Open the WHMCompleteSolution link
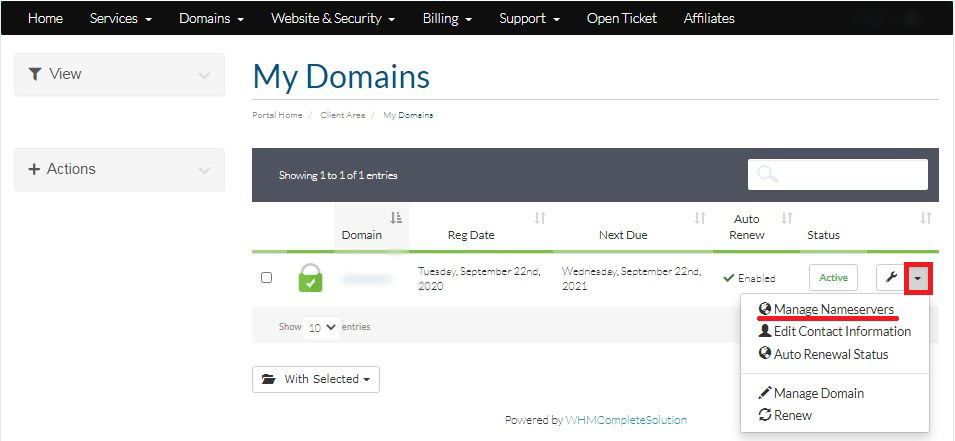 [626, 420]
